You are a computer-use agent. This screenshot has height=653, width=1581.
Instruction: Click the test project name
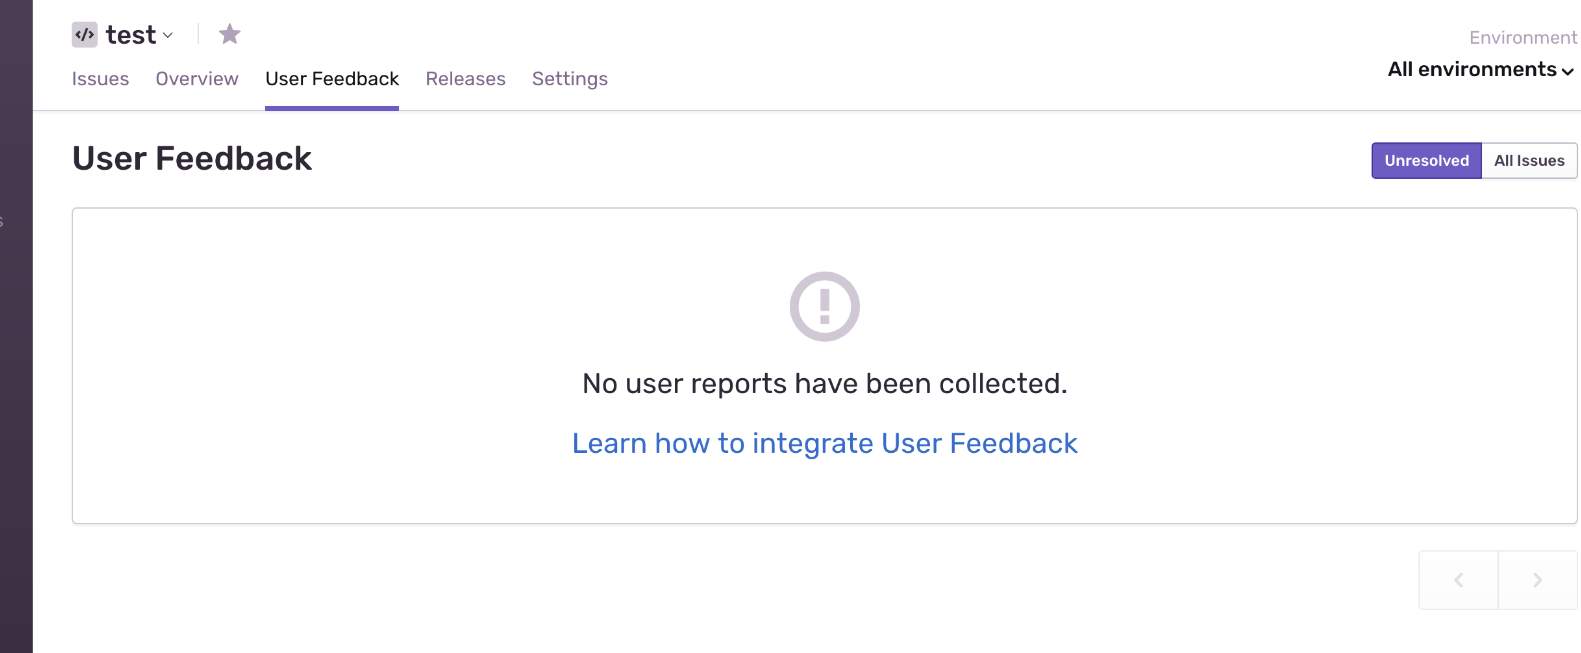(x=131, y=35)
